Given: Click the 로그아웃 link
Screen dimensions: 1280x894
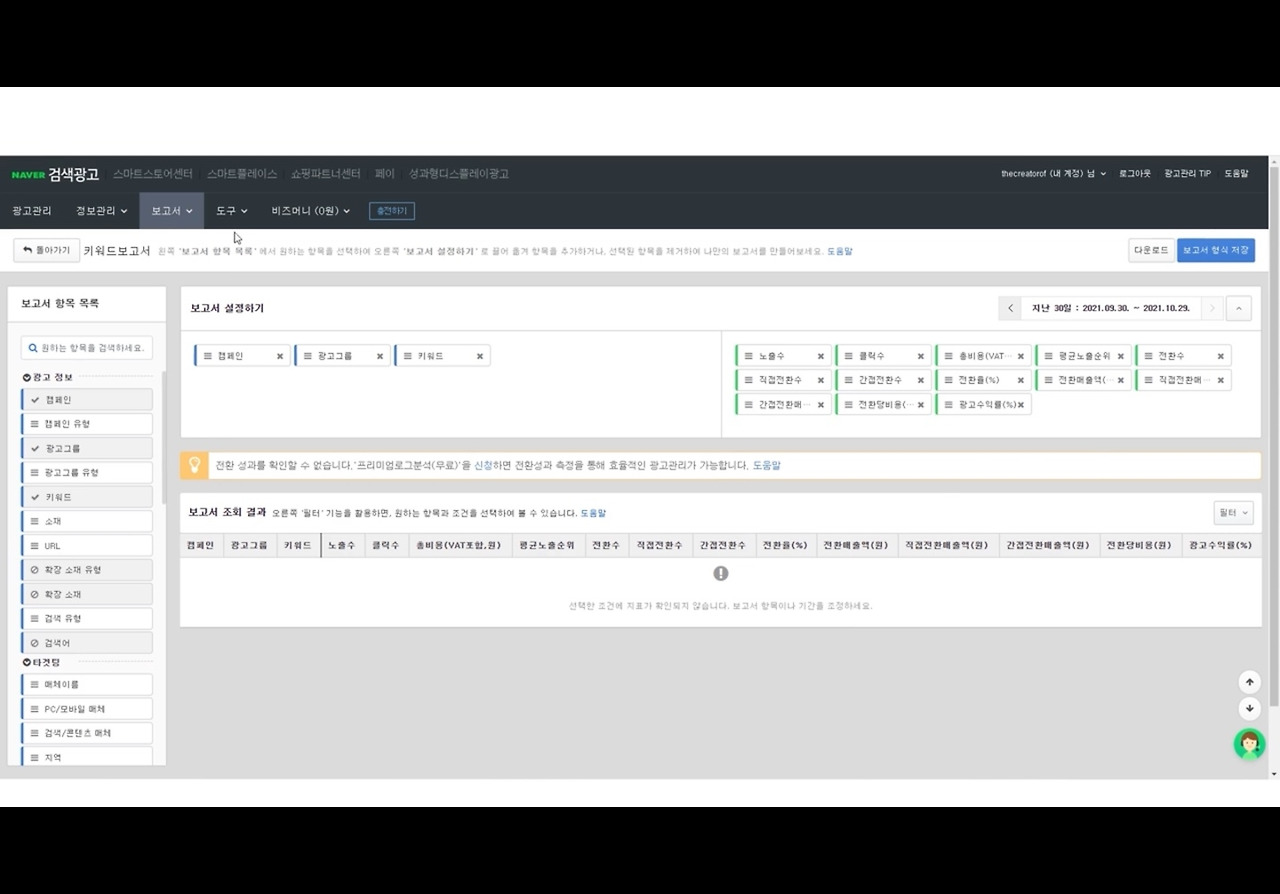Looking at the screenshot, I should click(1135, 174).
